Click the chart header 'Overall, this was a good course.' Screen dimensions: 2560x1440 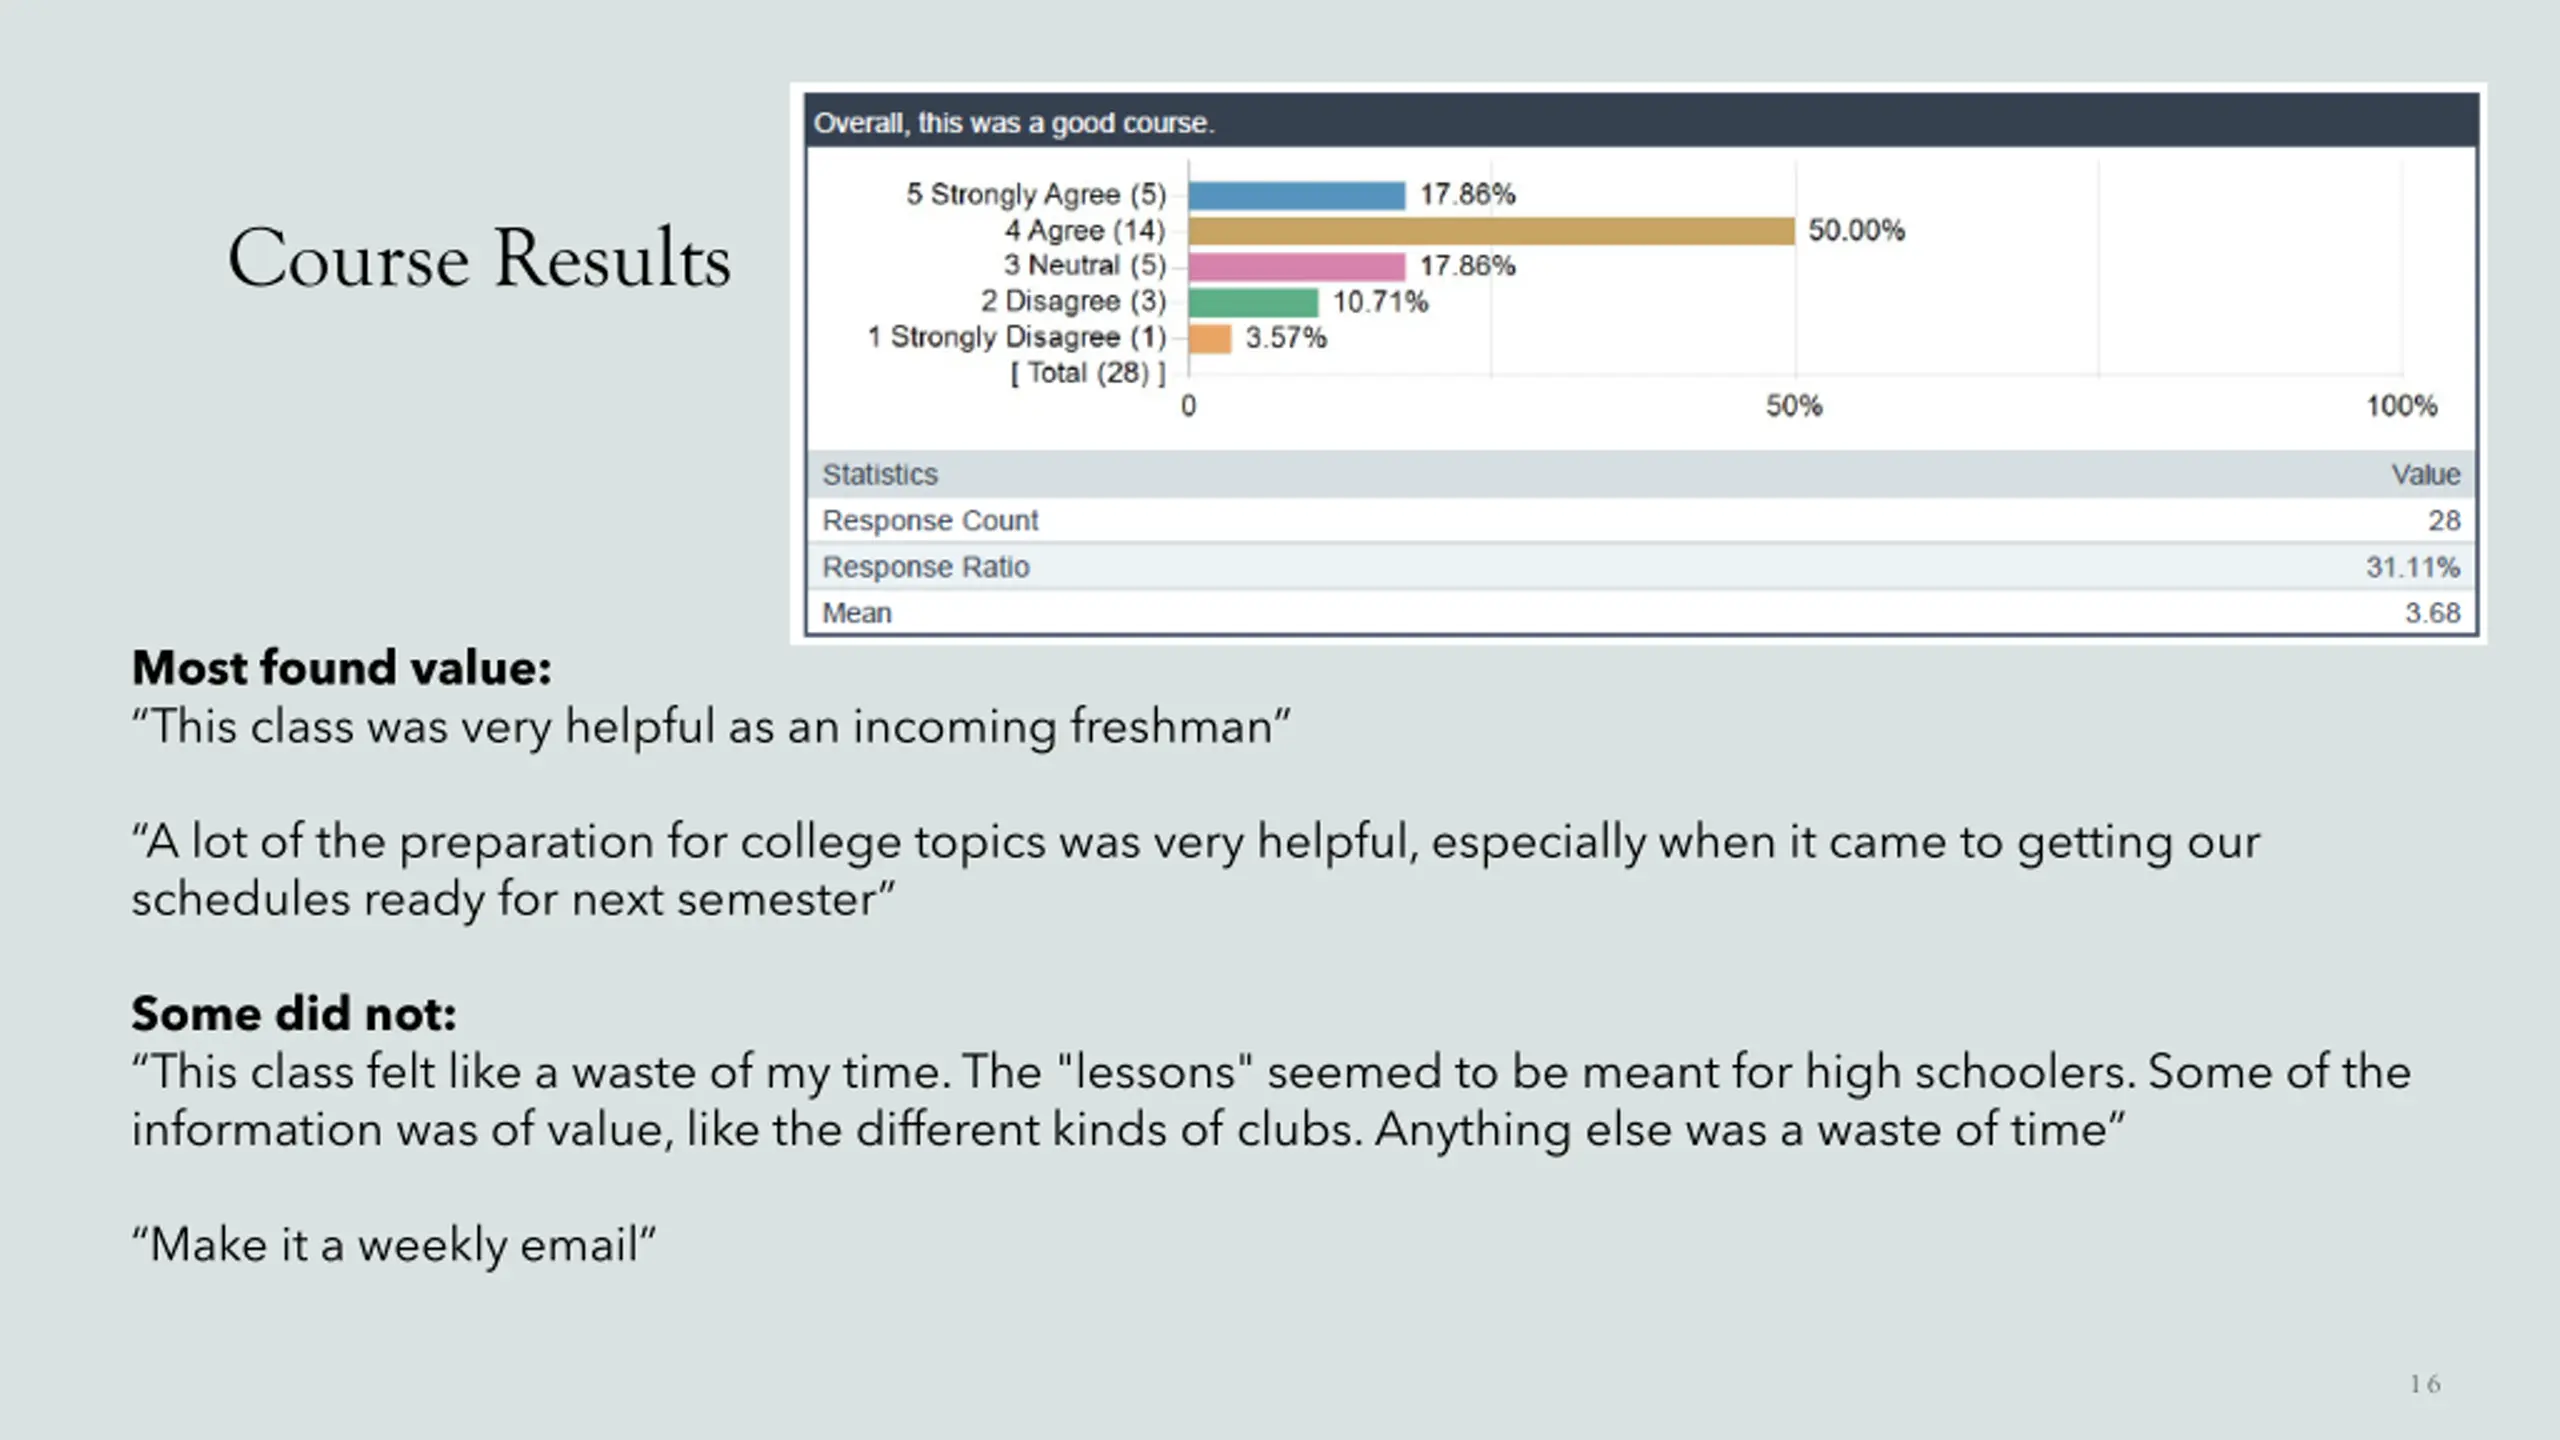(x=1014, y=123)
